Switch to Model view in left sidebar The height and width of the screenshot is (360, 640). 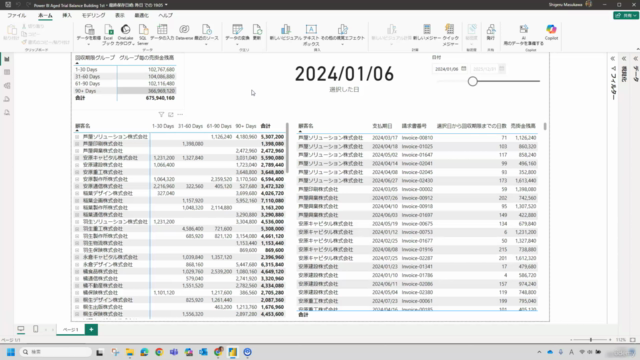click(x=7, y=86)
